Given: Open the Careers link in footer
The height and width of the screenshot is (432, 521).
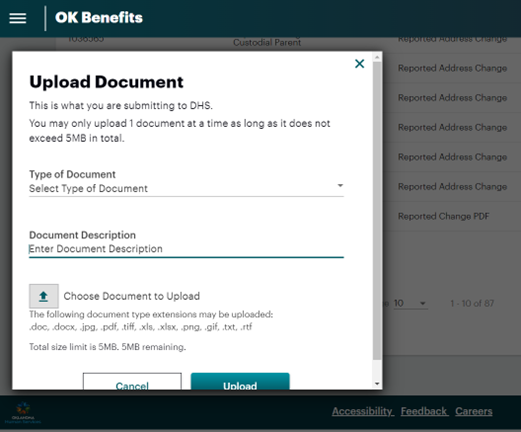Looking at the screenshot, I should pyautogui.click(x=474, y=411).
